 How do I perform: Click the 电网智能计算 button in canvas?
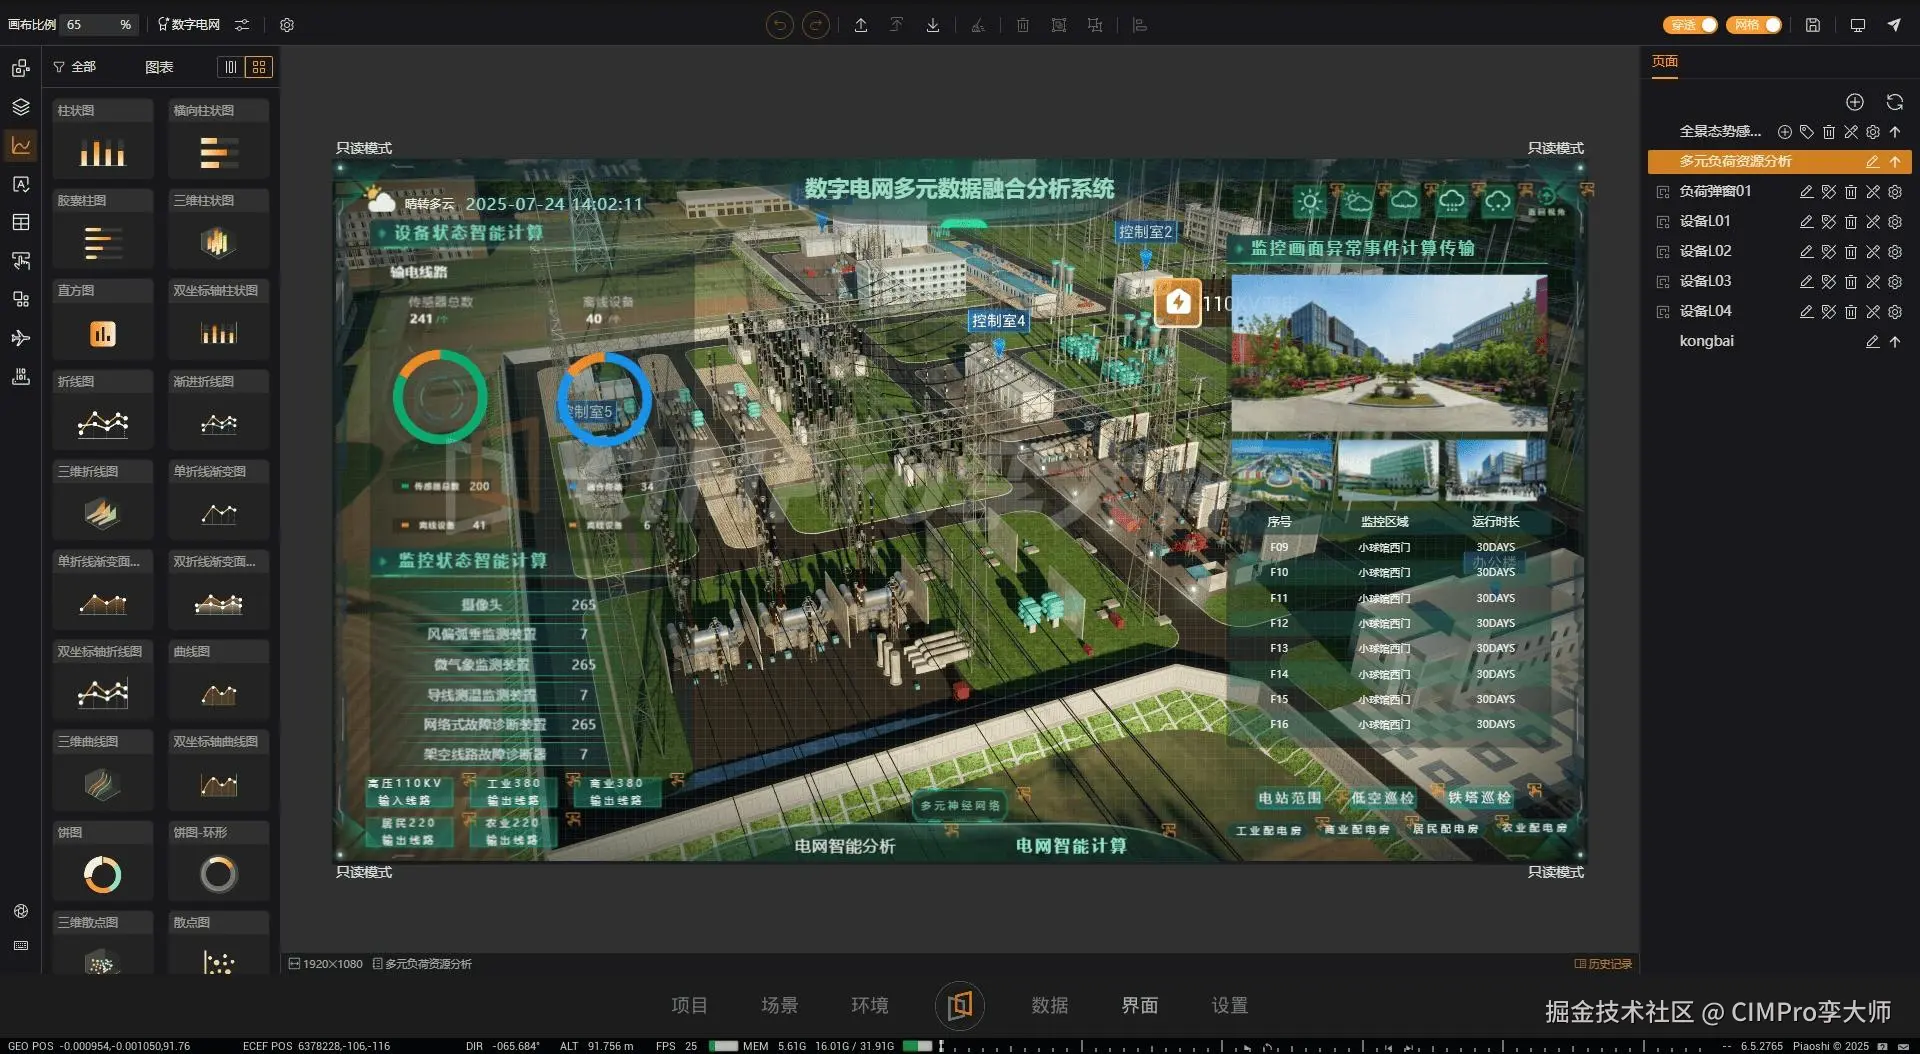tap(1071, 846)
